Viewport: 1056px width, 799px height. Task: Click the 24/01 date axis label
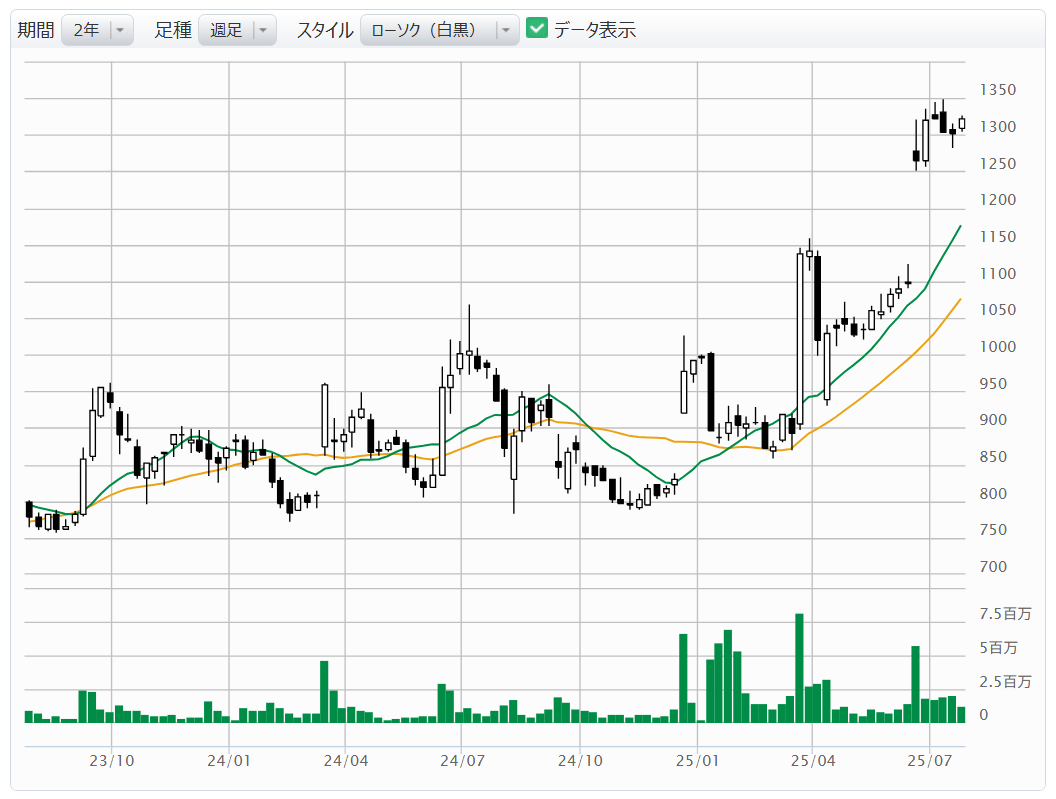tap(229, 761)
